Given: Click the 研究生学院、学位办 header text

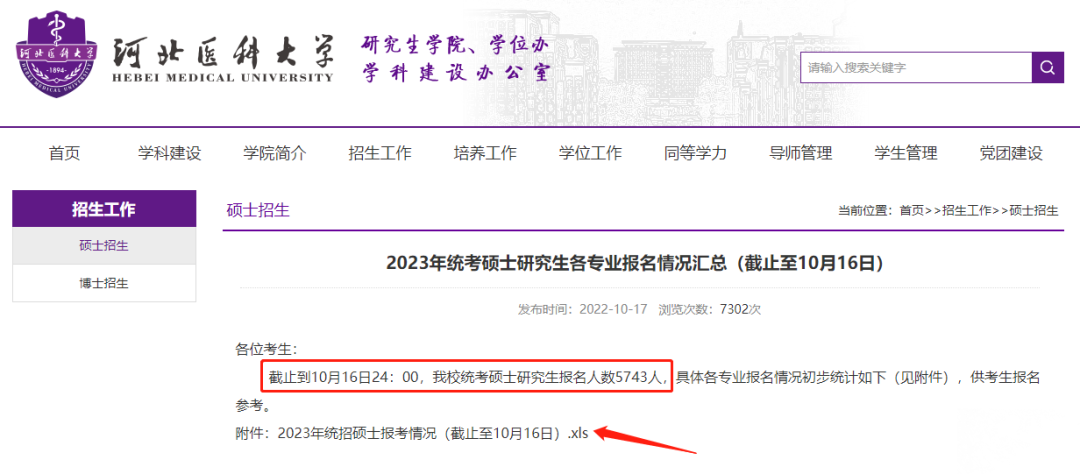Looking at the screenshot, I should (x=455, y=45).
